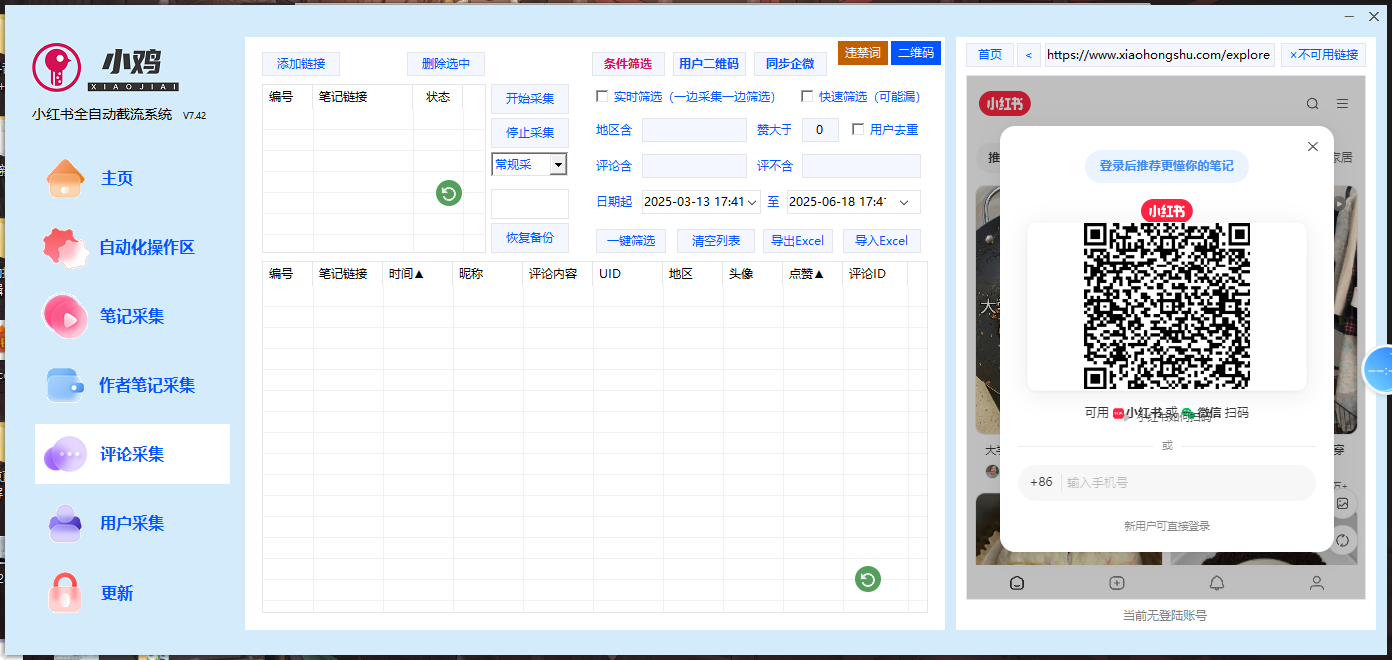Click the notification bell in bottom bar
The image size is (1392, 660).
click(1217, 583)
